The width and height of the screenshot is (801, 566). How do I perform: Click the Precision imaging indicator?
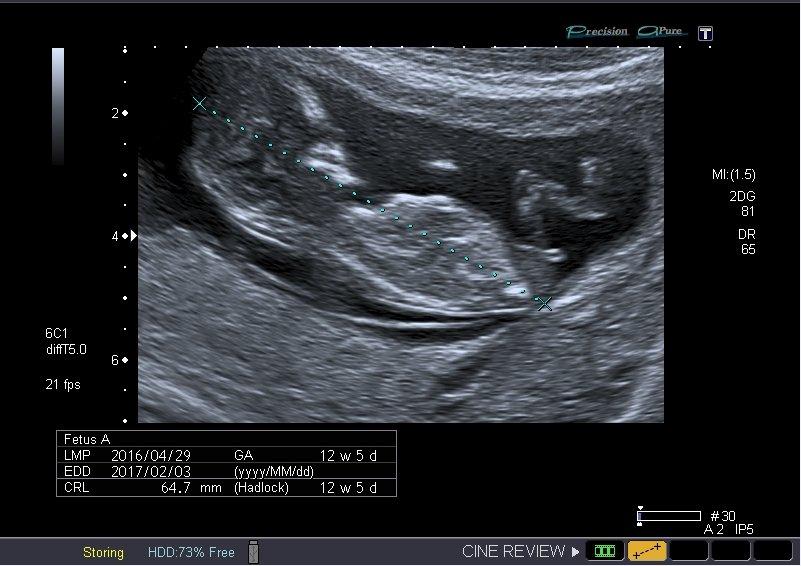click(x=597, y=32)
